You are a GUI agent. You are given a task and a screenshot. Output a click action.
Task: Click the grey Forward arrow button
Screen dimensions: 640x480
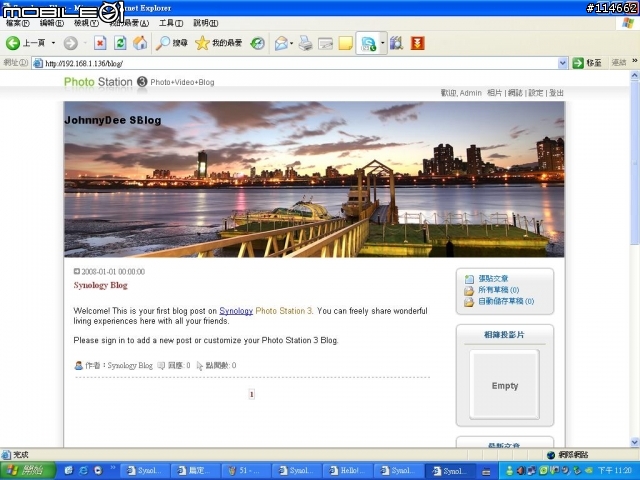(70, 43)
